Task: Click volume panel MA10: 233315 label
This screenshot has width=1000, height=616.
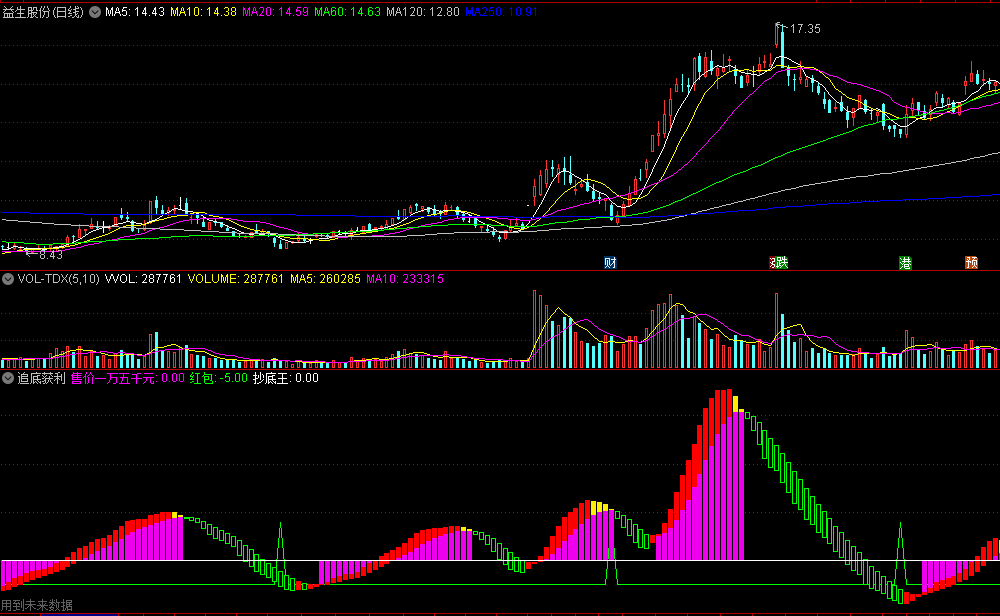Action: [405, 279]
